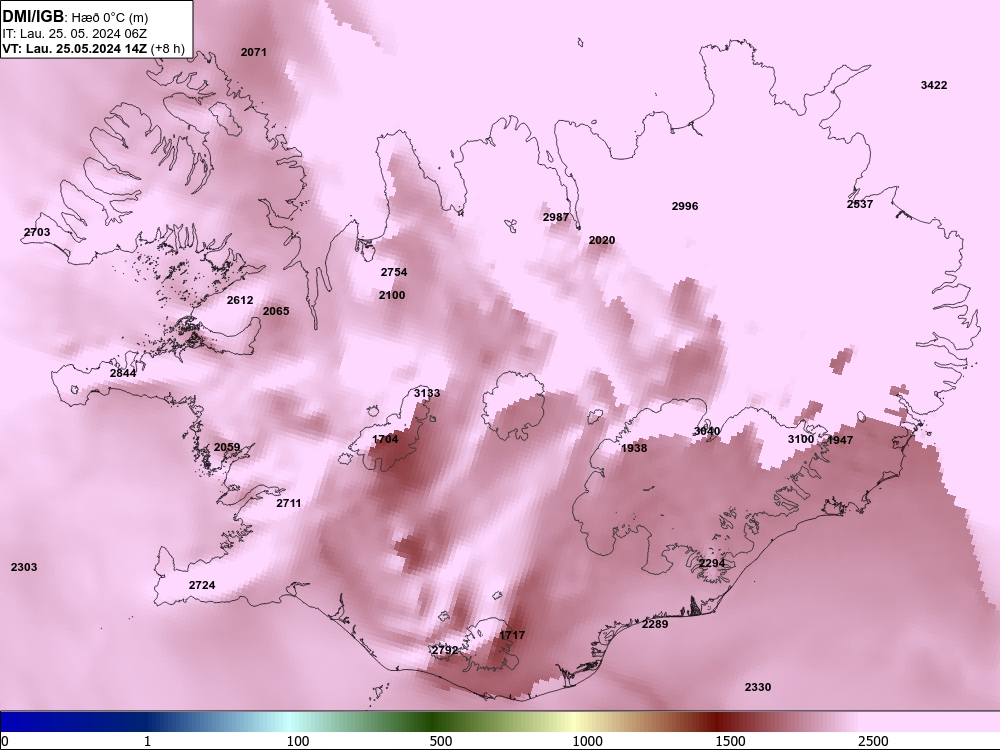
Task: Click the map value 2792
Action: pyautogui.click(x=445, y=651)
